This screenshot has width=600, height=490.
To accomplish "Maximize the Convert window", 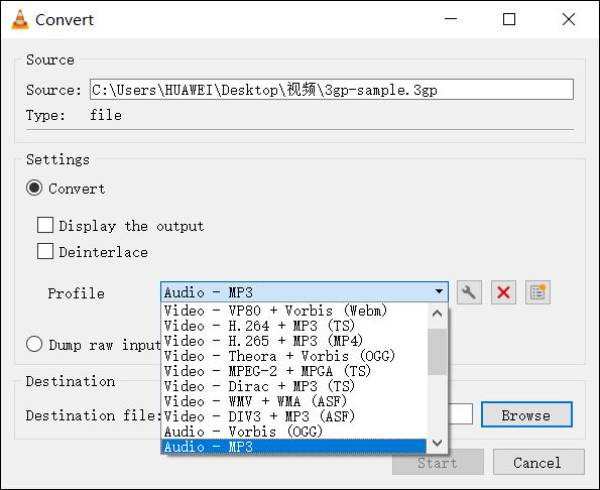I will point(509,19).
